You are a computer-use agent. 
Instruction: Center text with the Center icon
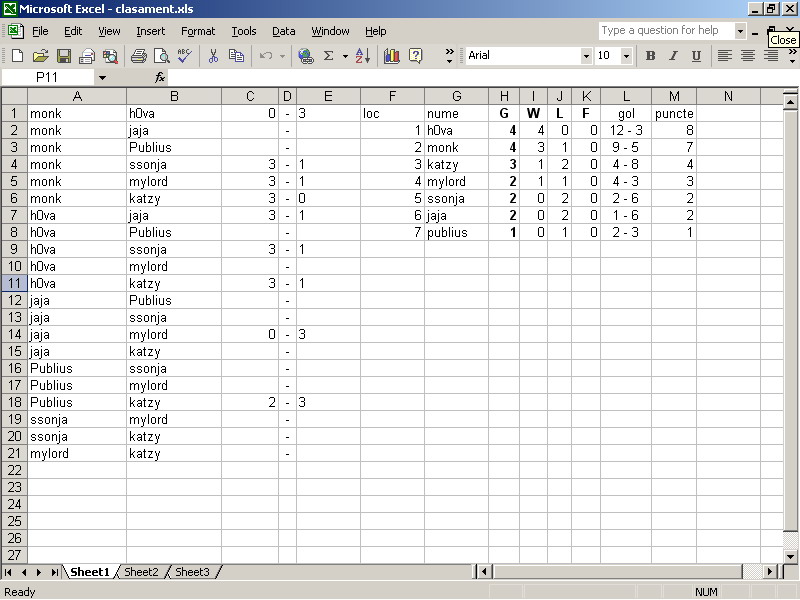click(747, 56)
